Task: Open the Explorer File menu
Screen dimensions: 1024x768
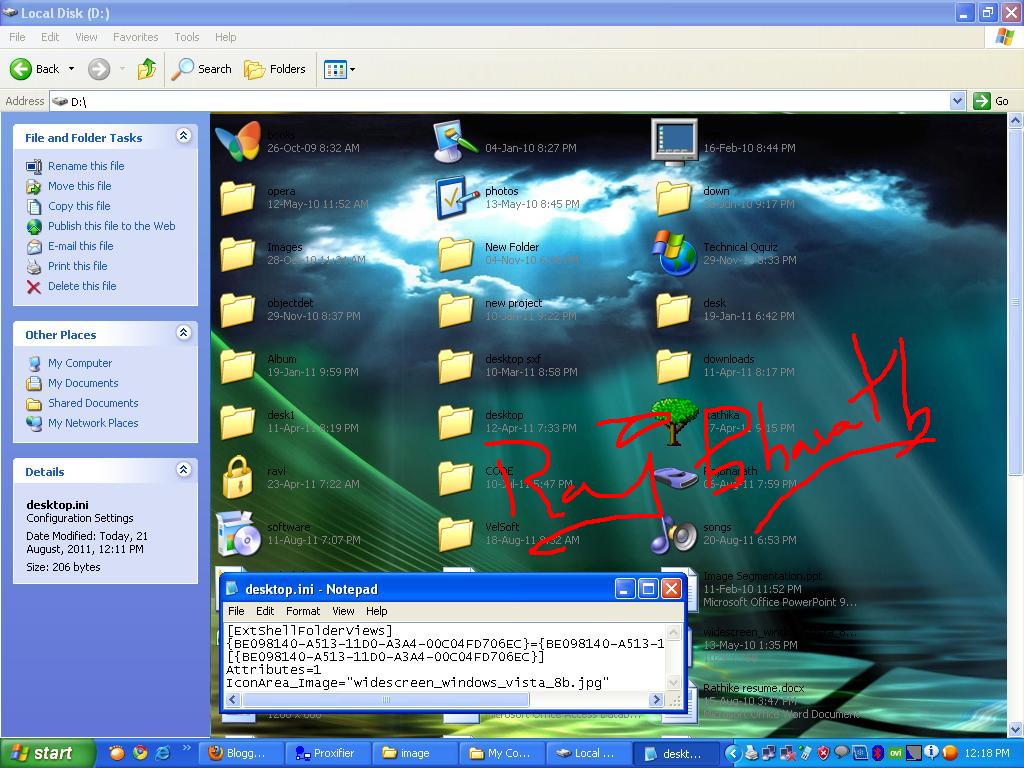Action: 17,37
